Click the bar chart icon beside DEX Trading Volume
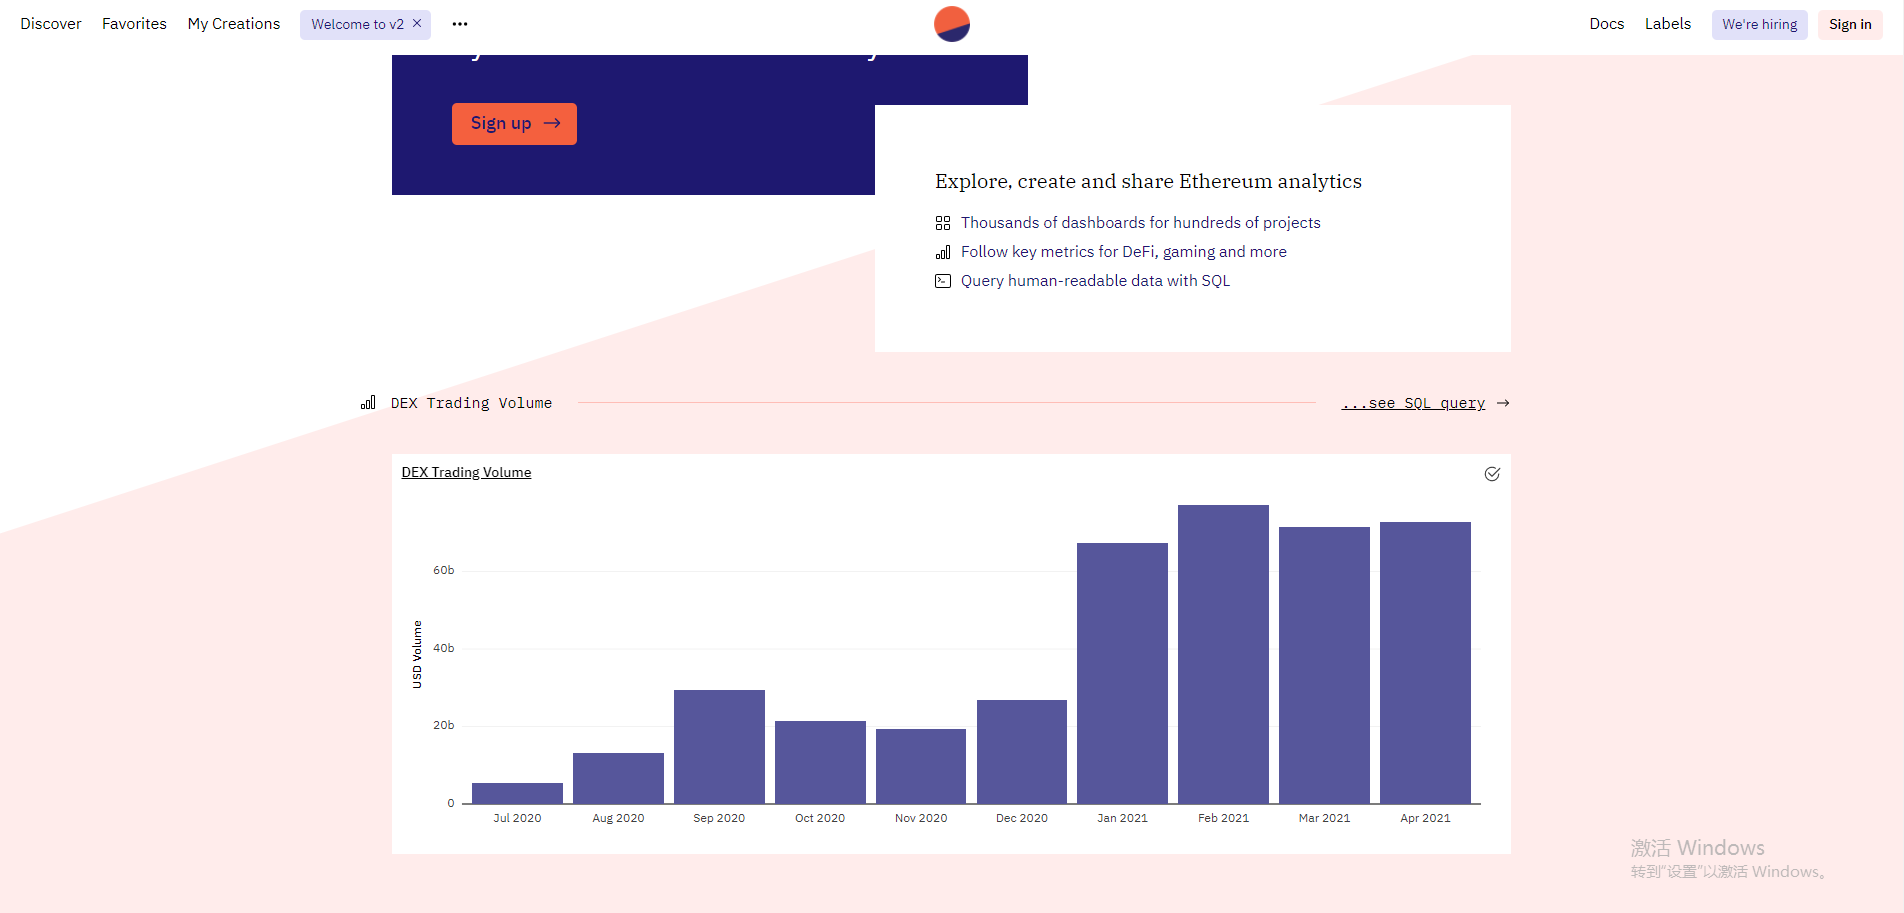Viewport: 1904px width, 913px height. coord(368,403)
